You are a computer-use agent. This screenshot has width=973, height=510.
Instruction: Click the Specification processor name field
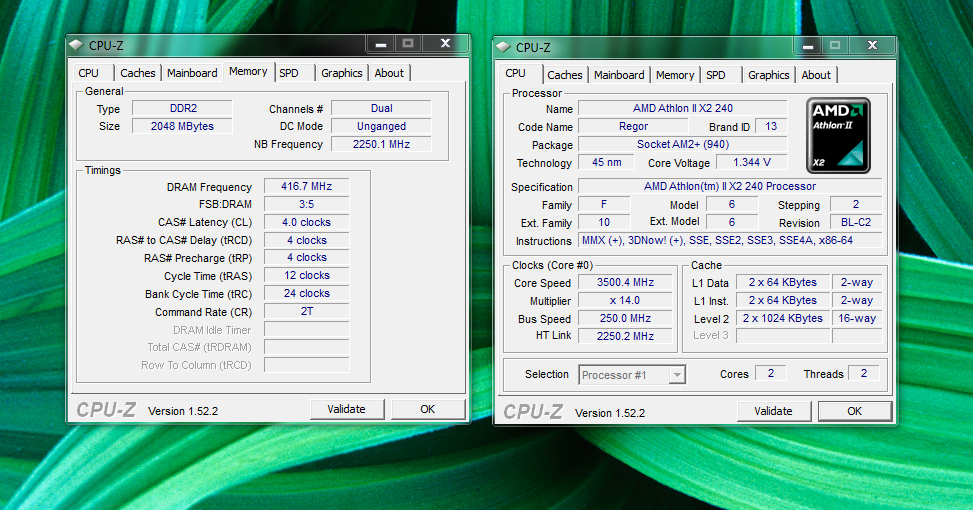coord(730,186)
